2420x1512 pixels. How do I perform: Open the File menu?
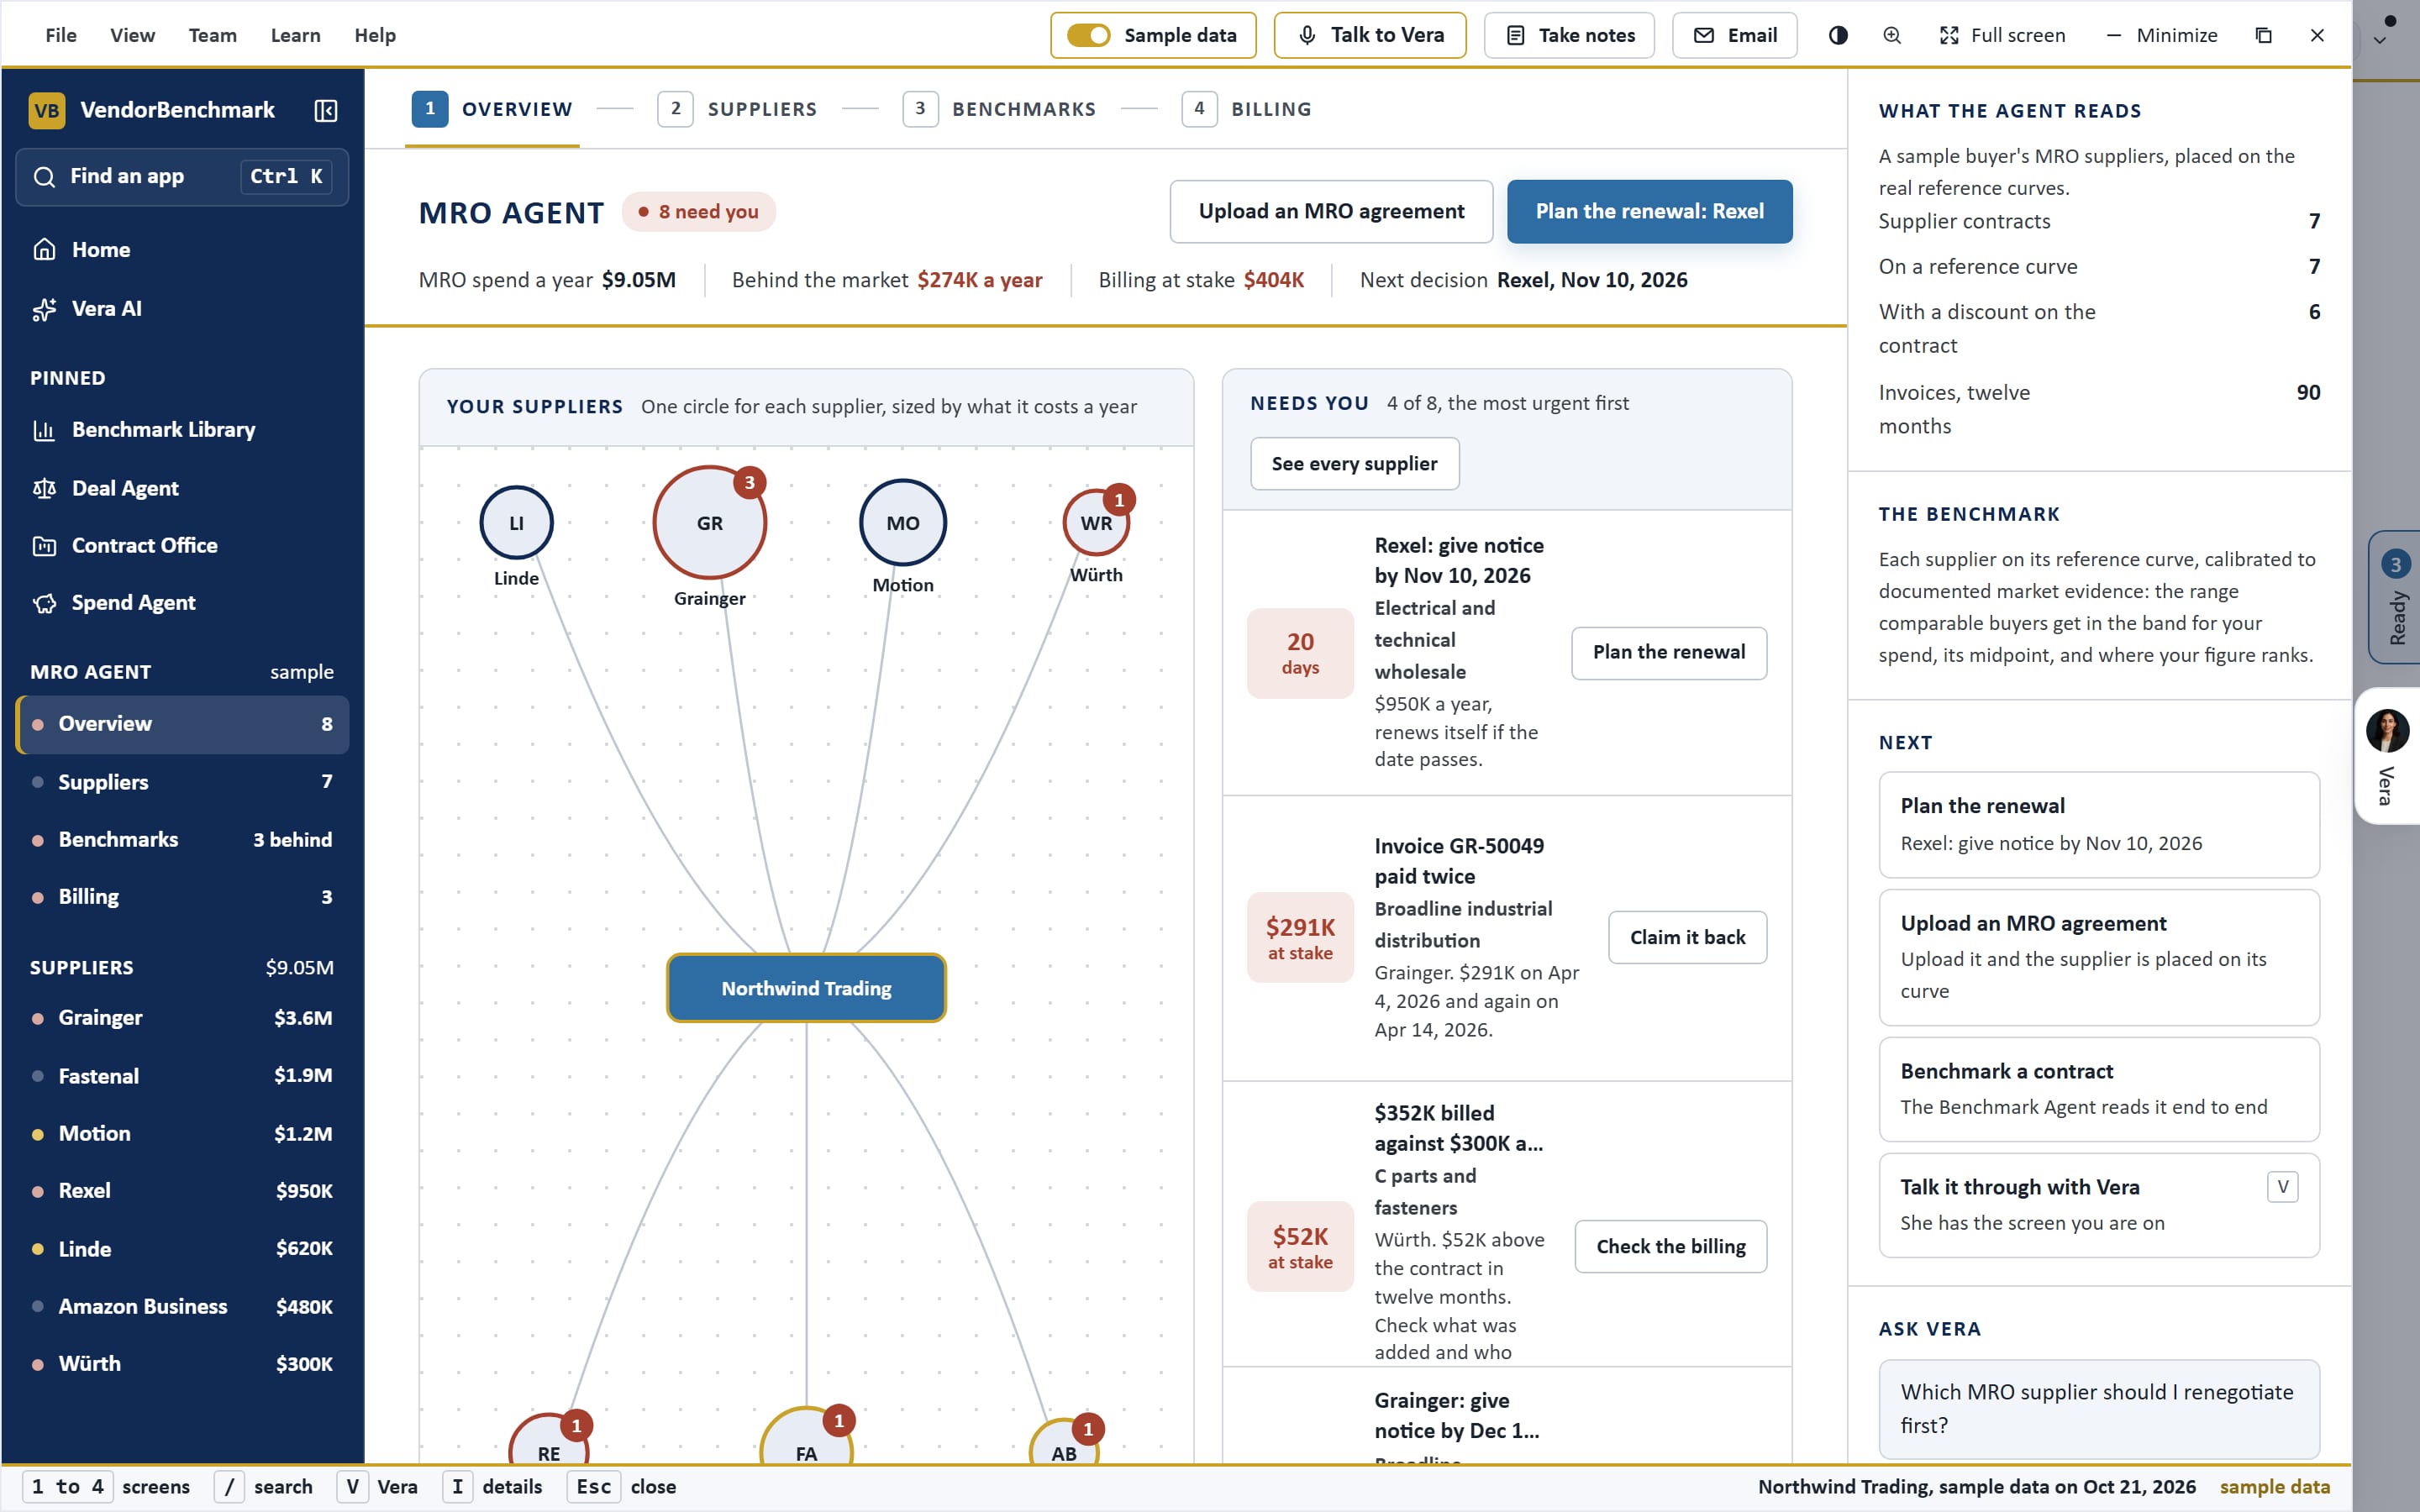point(61,35)
